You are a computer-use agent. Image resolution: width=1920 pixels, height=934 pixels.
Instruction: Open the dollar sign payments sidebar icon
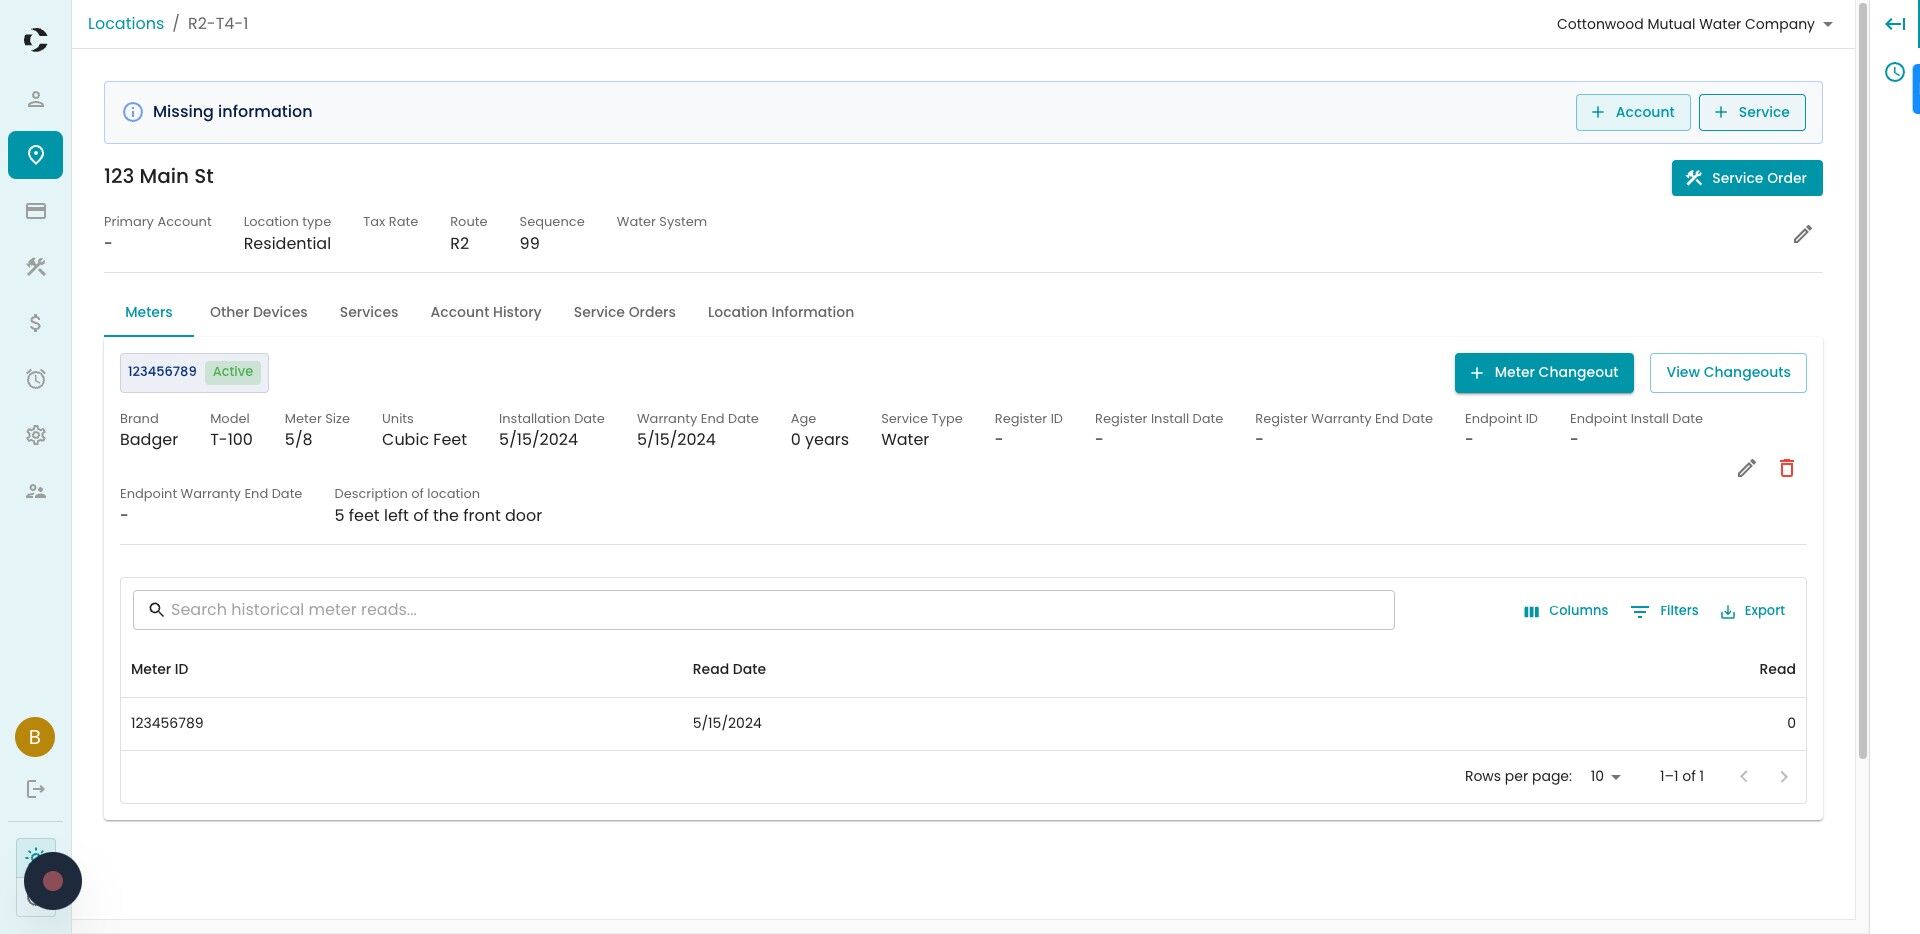coord(35,323)
